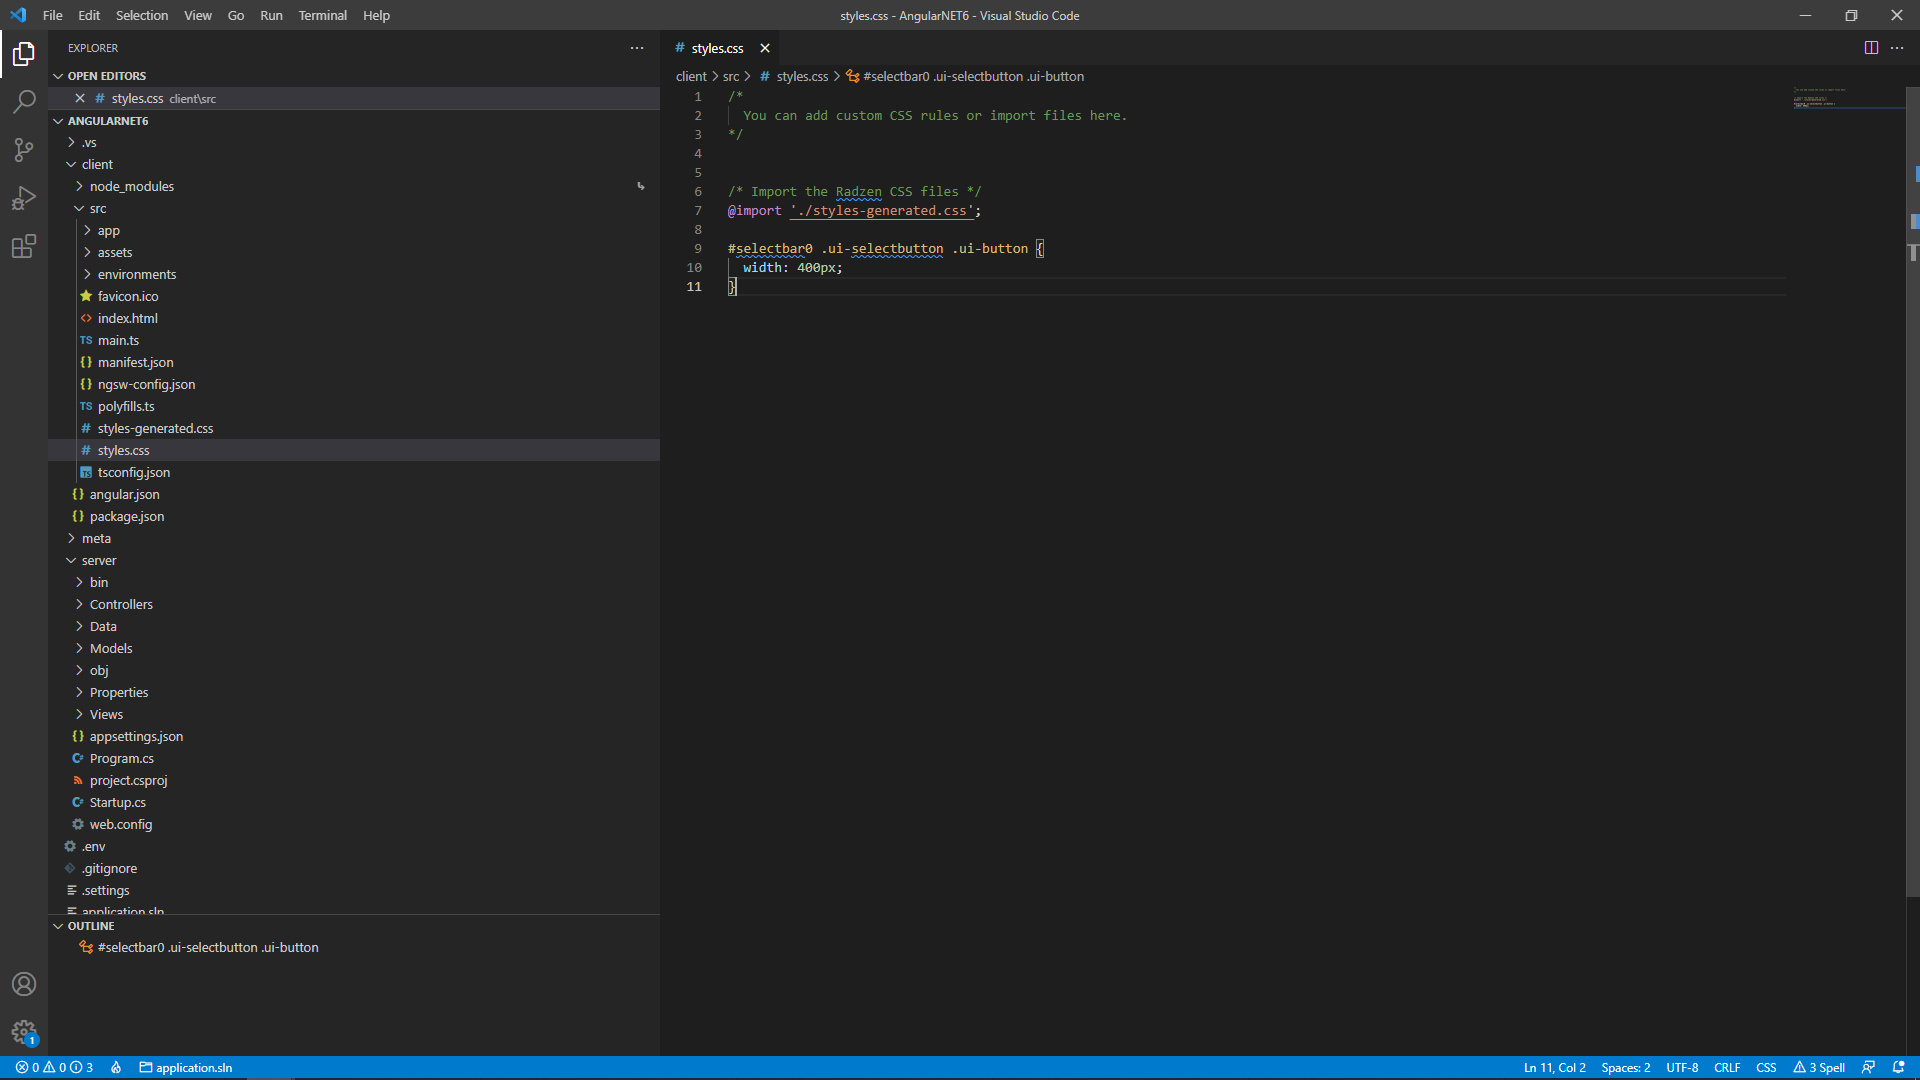Click the feedback icon in status bar
This screenshot has height=1080, width=1920.
click(x=1868, y=1068)
